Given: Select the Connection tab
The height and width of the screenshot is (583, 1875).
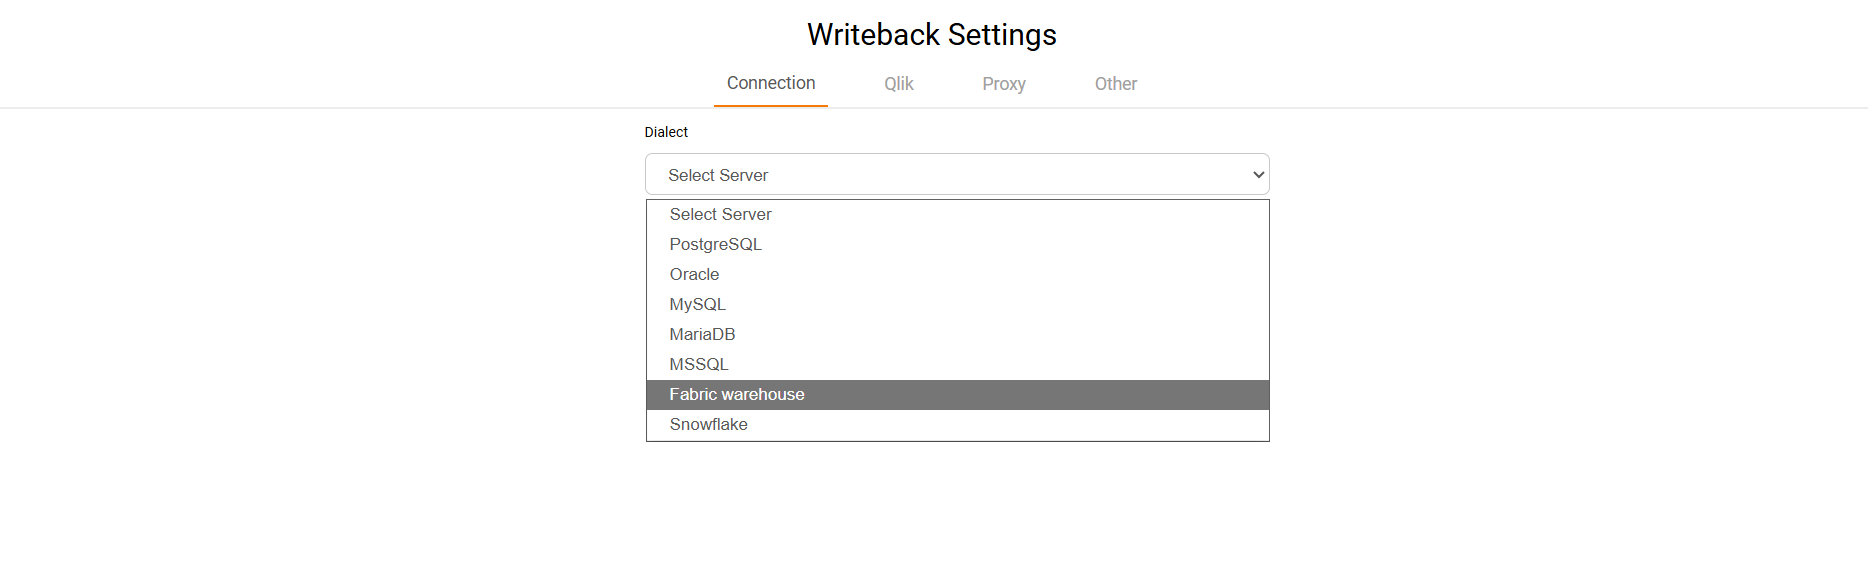Looking at the screenshot, I should (x=770, y=83).
